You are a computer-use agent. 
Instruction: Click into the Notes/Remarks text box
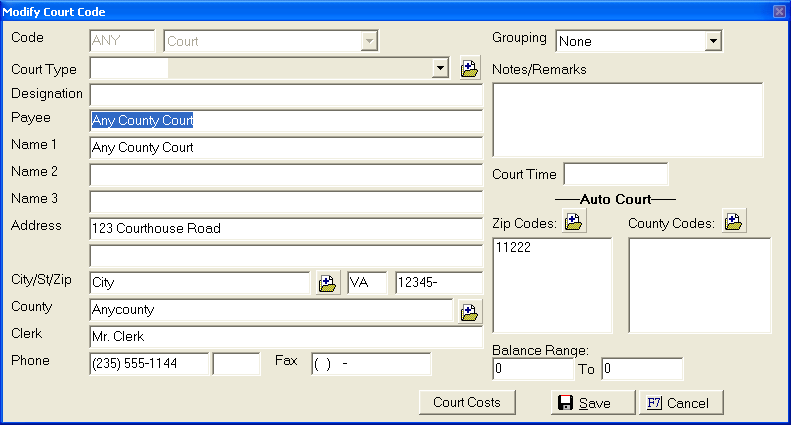coord(627,119)
